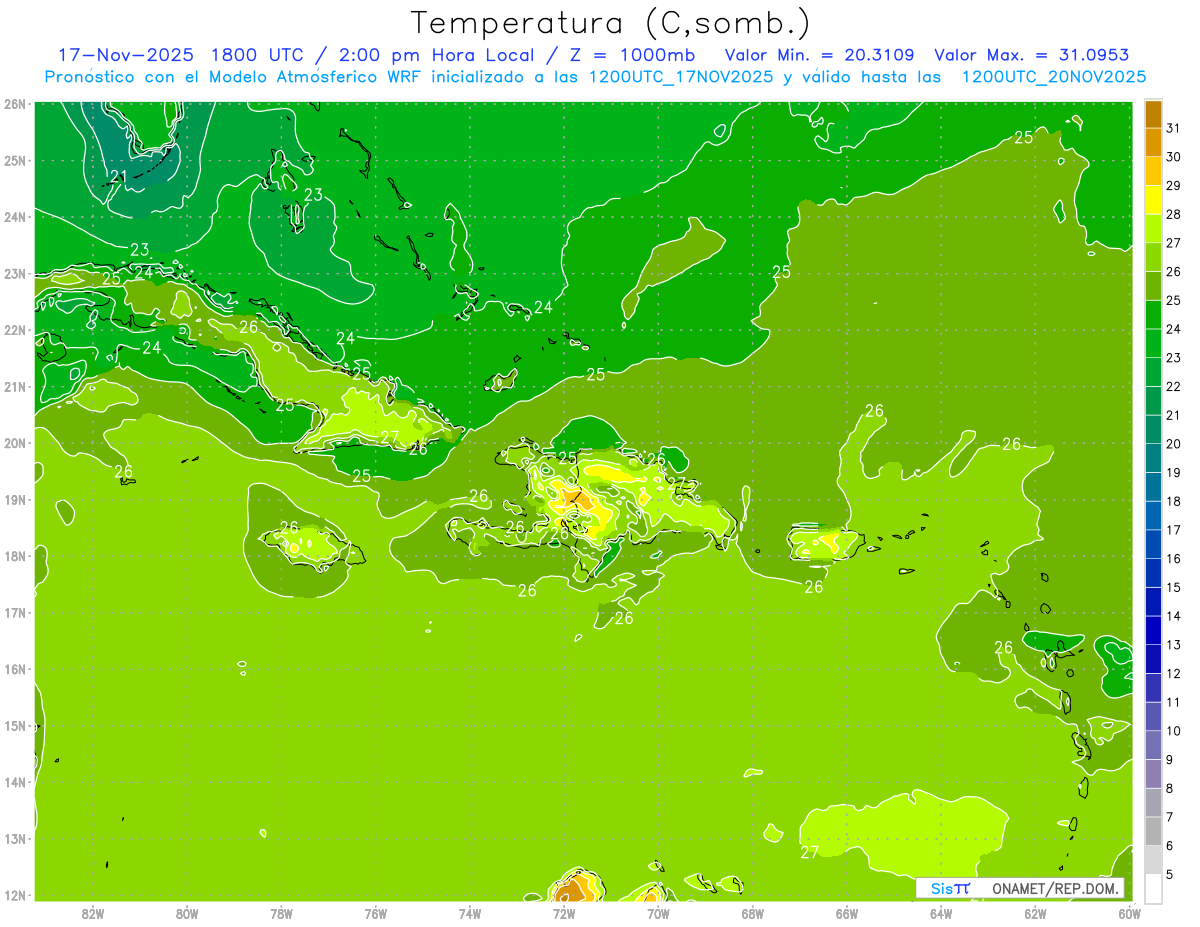The width and height of the screenshot is (1200, 927).
Task: Select the '17-Nov-2025' date text
Action: [126, 55]
